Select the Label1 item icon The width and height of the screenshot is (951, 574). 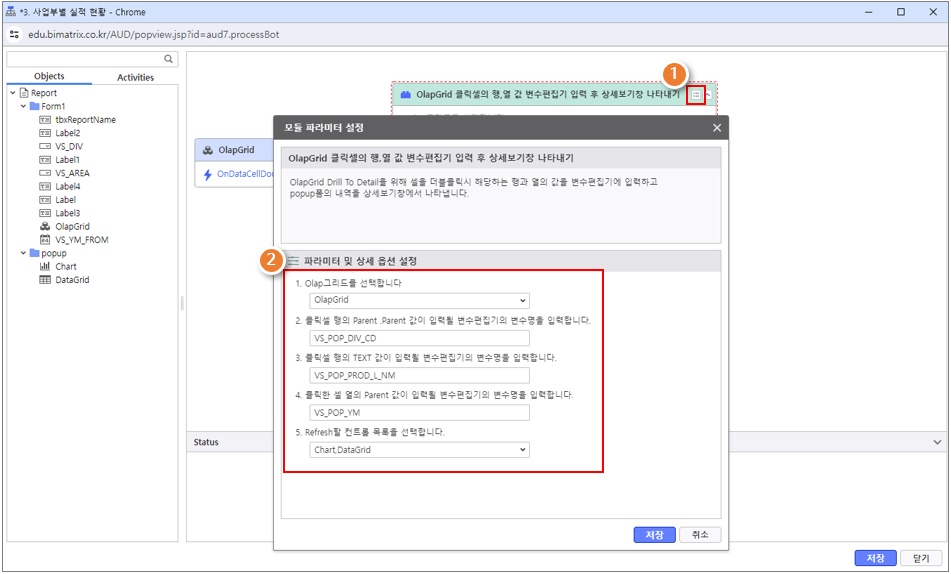coord(45,160)
